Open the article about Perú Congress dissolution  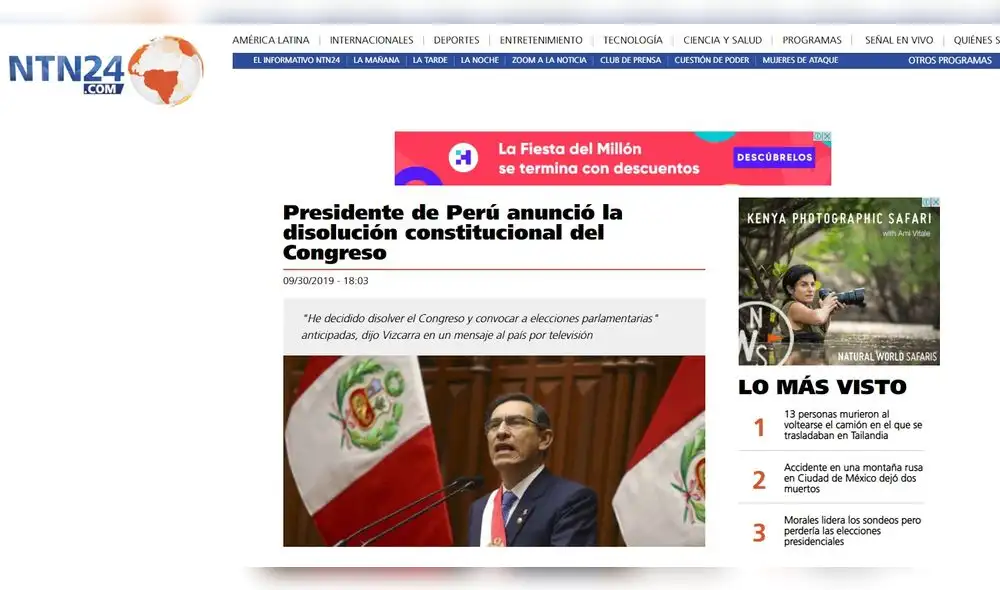tap(453, 232)
